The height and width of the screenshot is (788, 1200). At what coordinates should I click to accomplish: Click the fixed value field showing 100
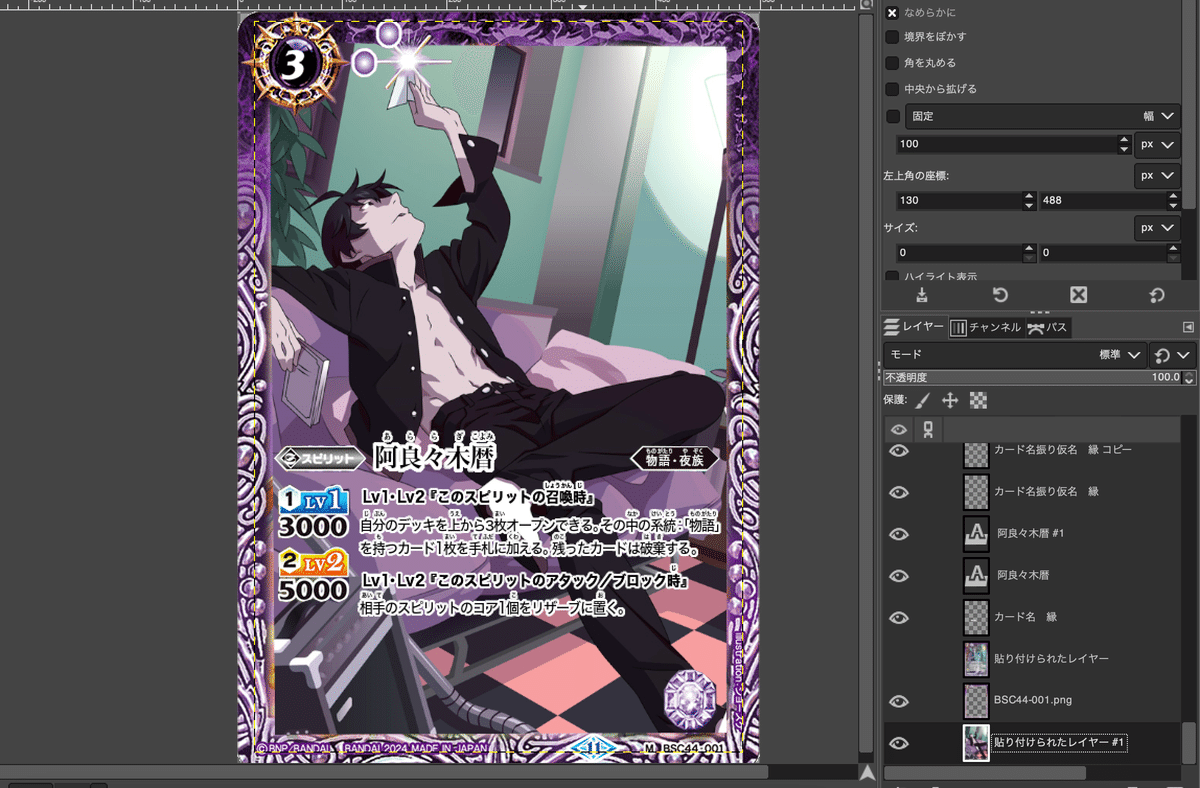click(1007, 144)
